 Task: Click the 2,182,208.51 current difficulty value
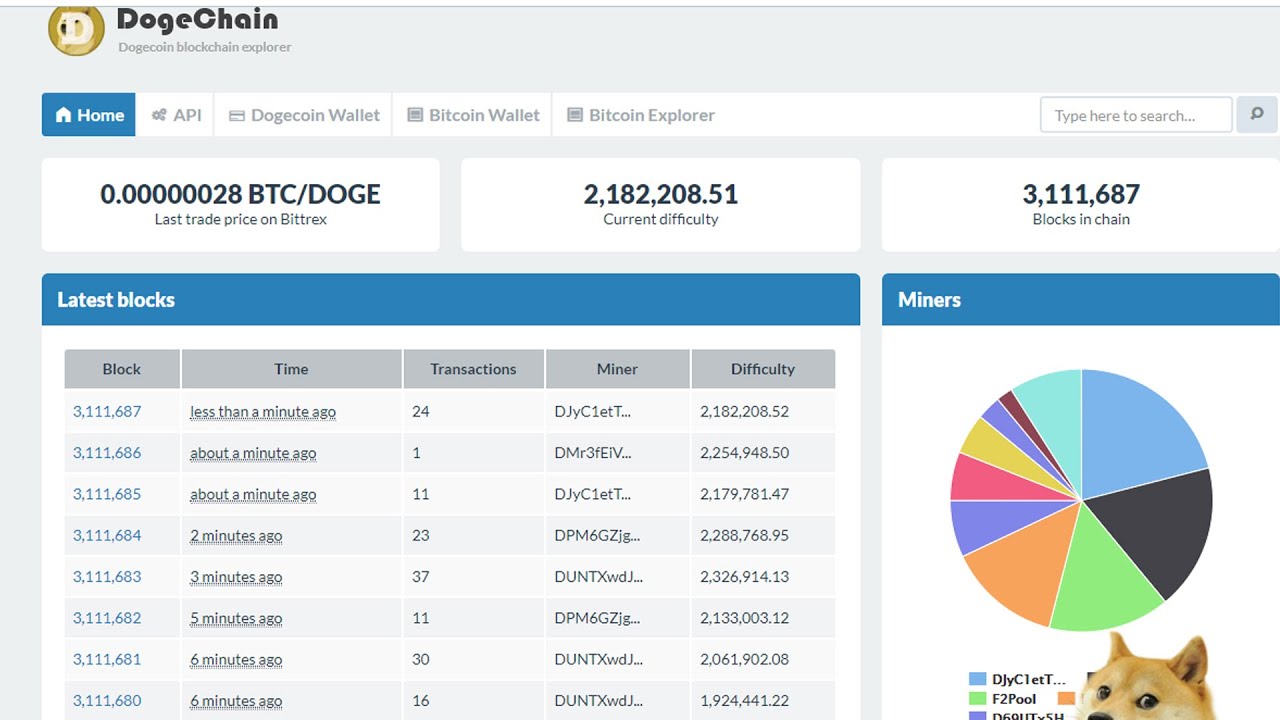click(661, 194)
